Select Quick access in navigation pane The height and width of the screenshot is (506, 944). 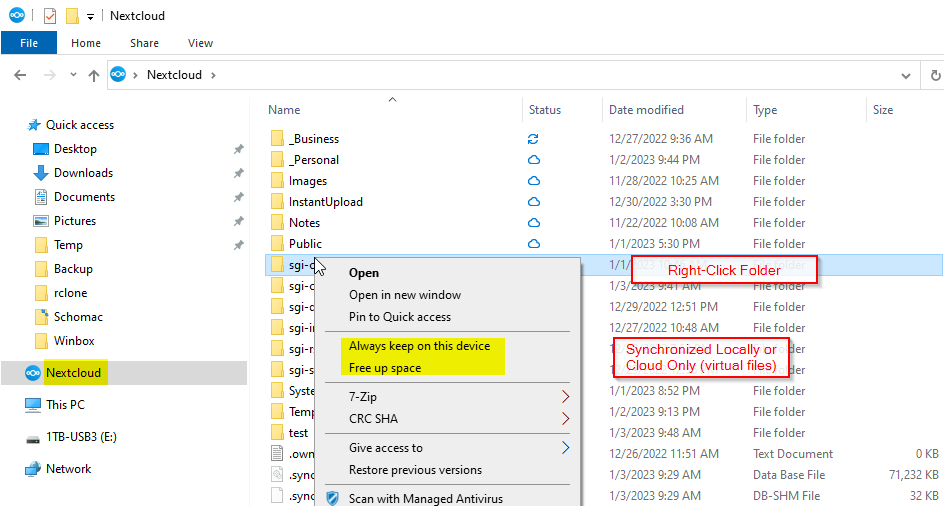pyautogui.click(x=79, y=125)
